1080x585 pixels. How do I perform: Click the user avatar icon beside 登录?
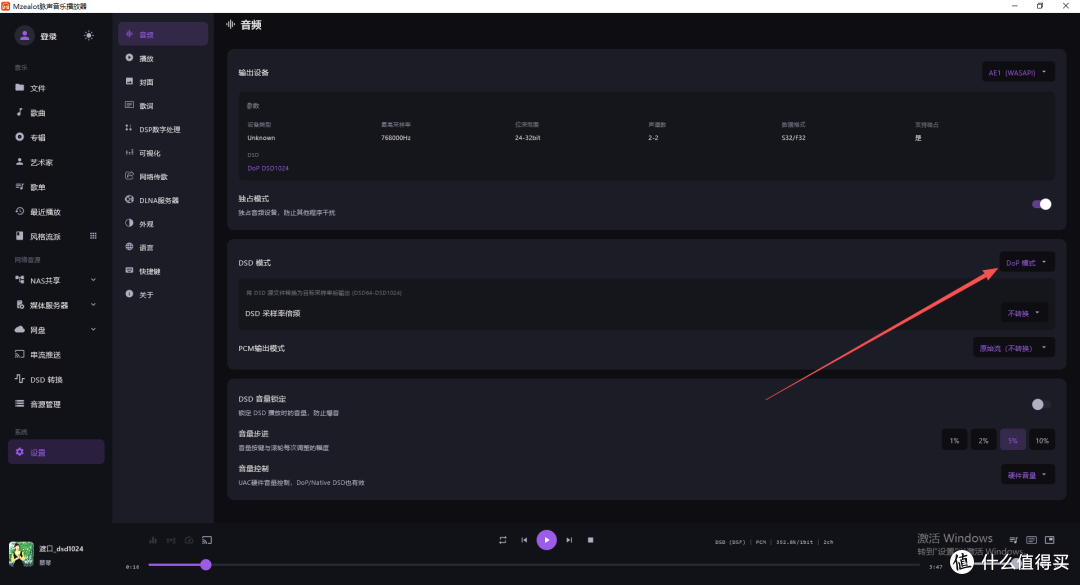pos(25,36)
